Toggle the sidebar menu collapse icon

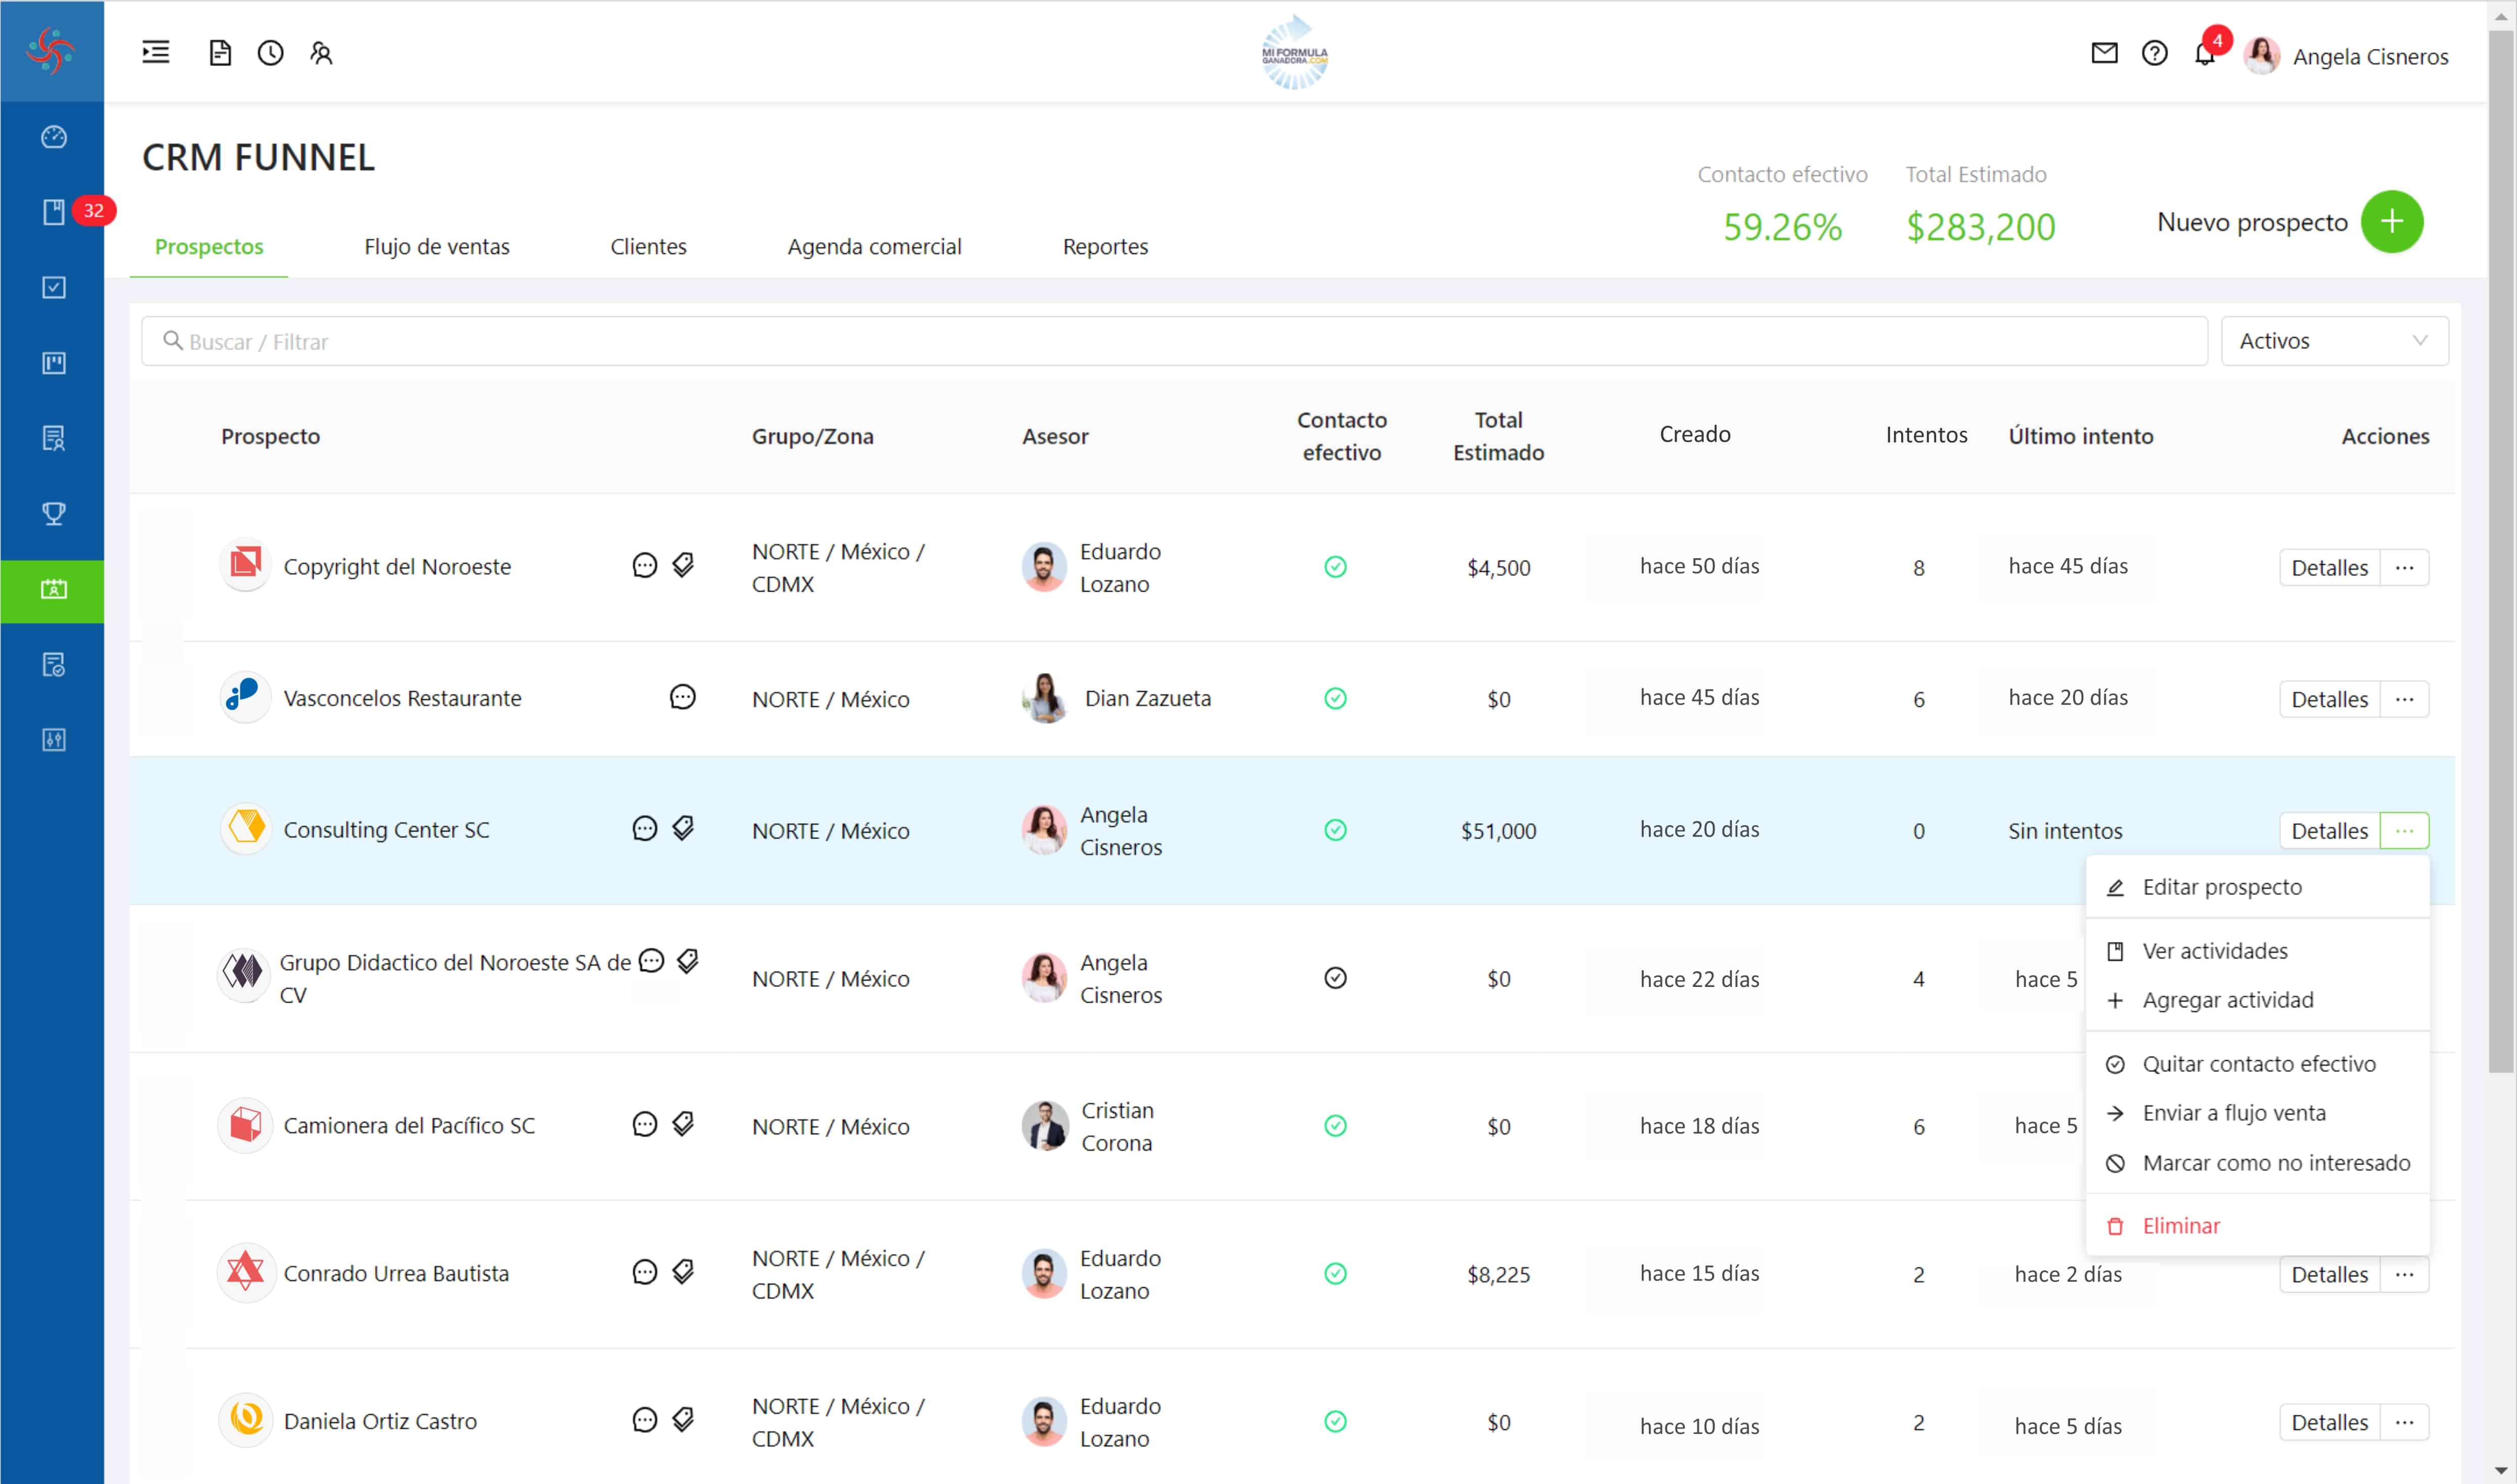click(x=155, y=52)
